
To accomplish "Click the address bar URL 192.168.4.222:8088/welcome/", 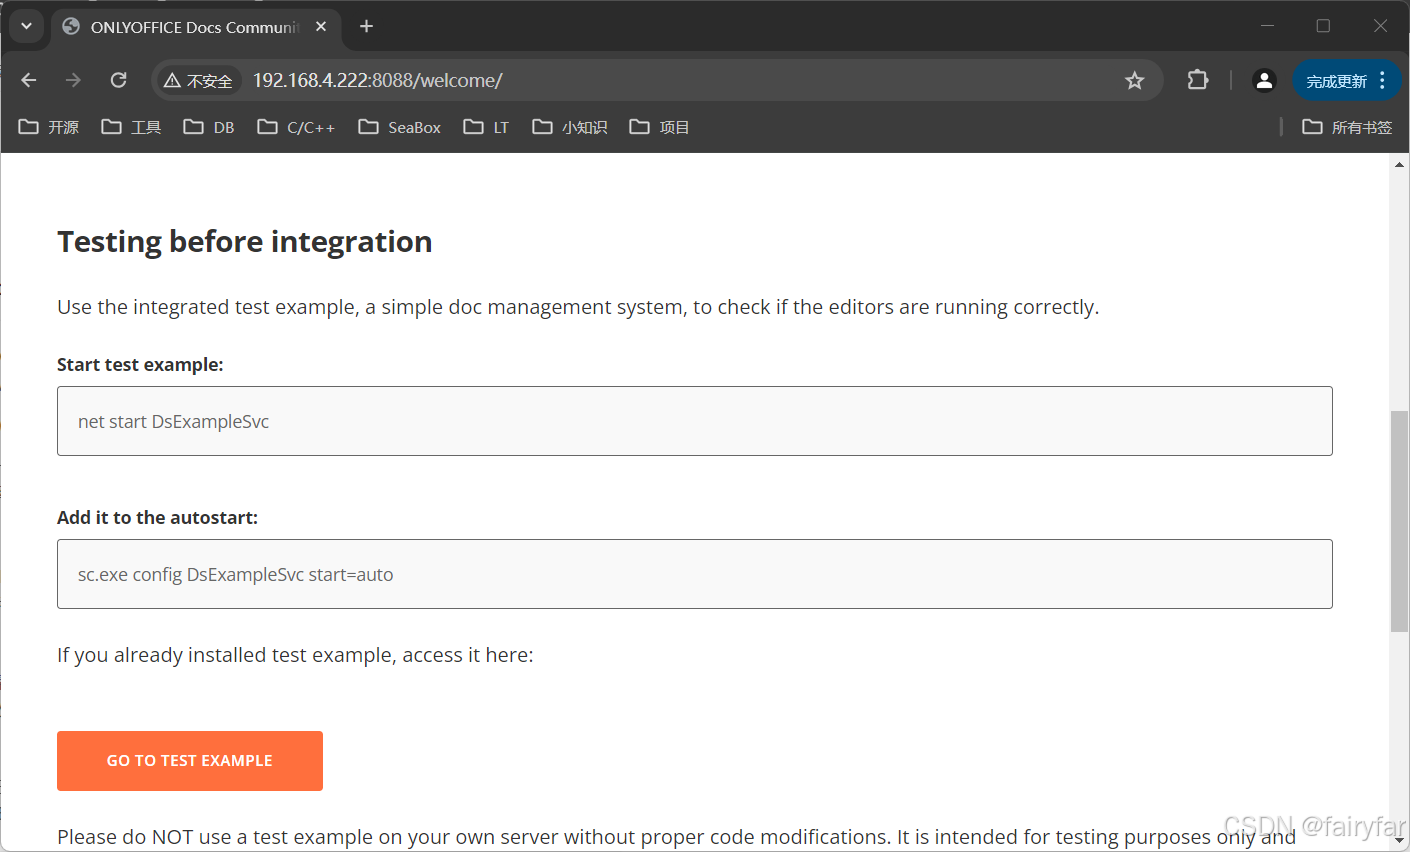I will click(x=377, y=80).
